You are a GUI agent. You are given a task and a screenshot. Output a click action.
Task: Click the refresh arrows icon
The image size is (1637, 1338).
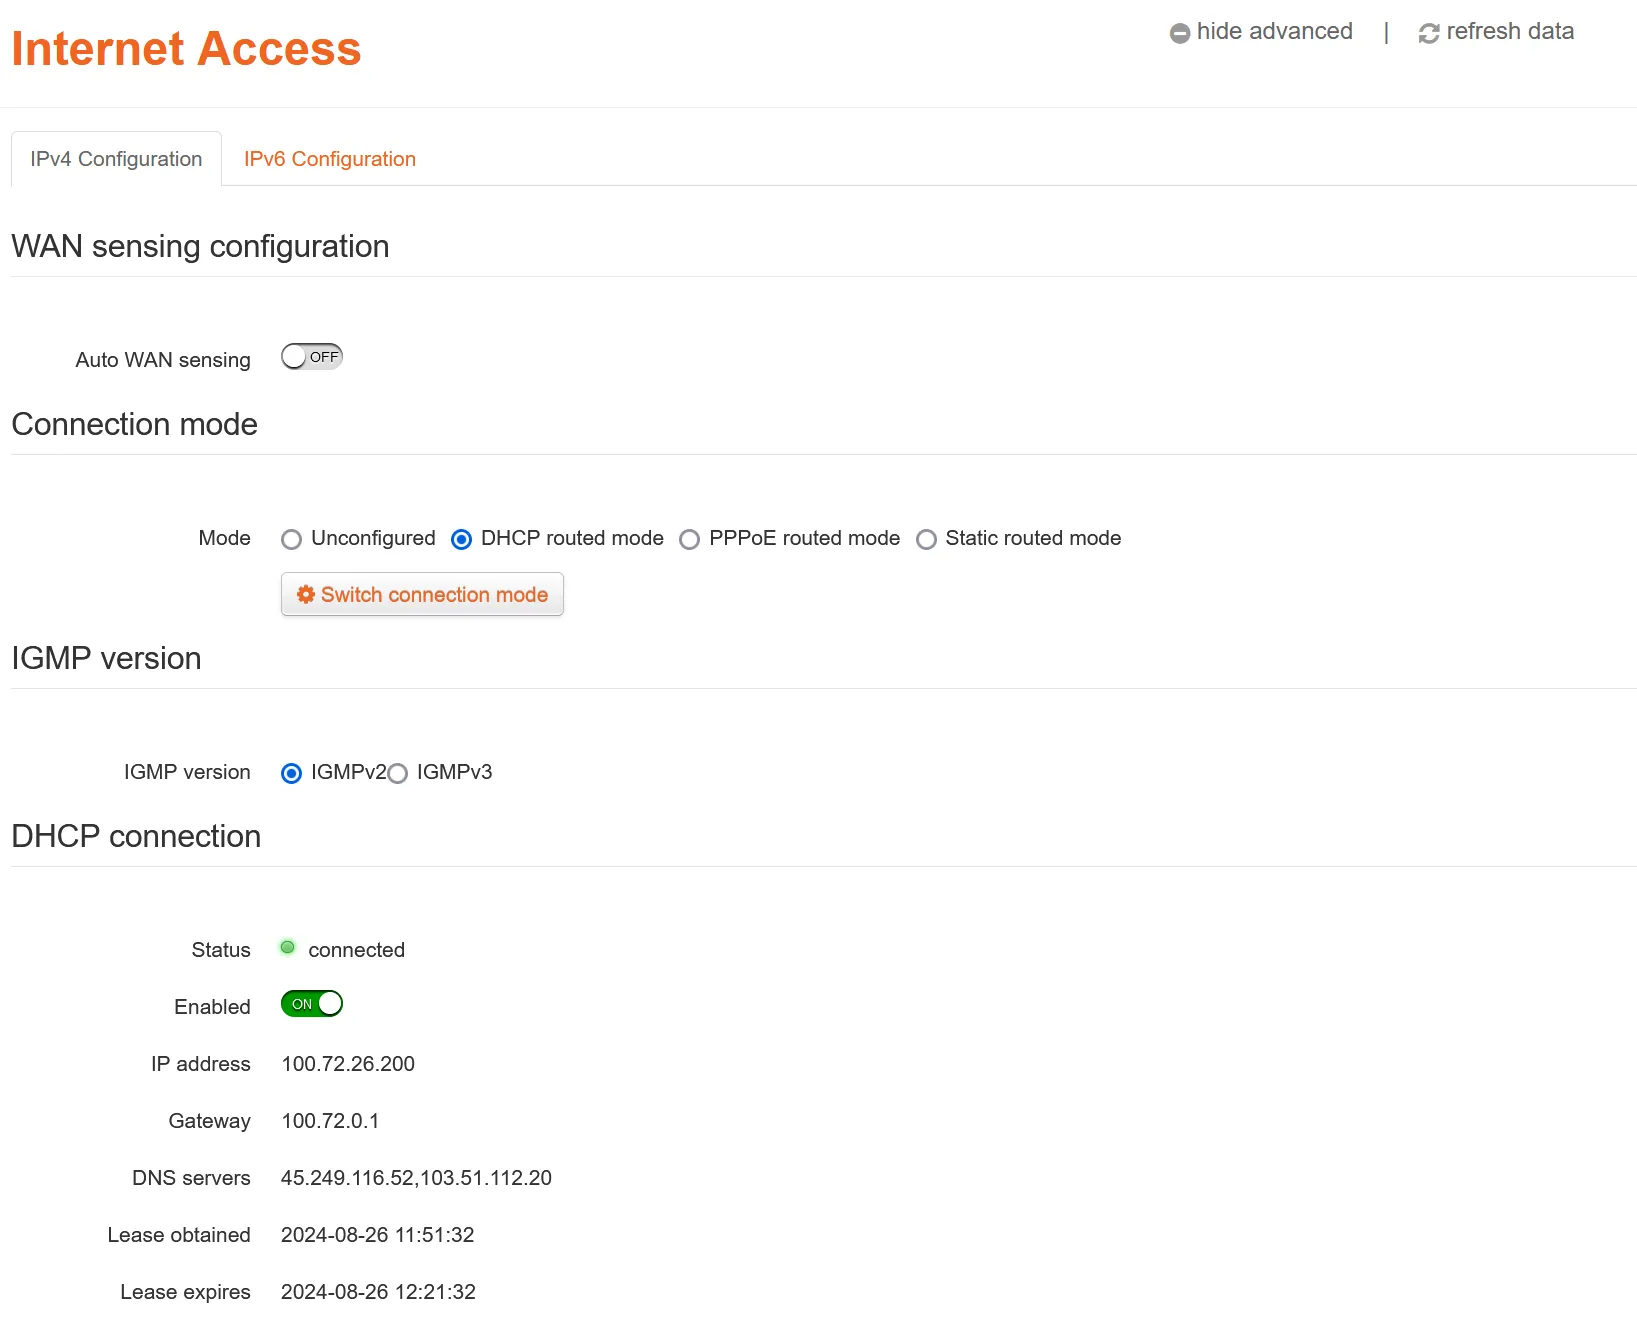pos(1429,33)
